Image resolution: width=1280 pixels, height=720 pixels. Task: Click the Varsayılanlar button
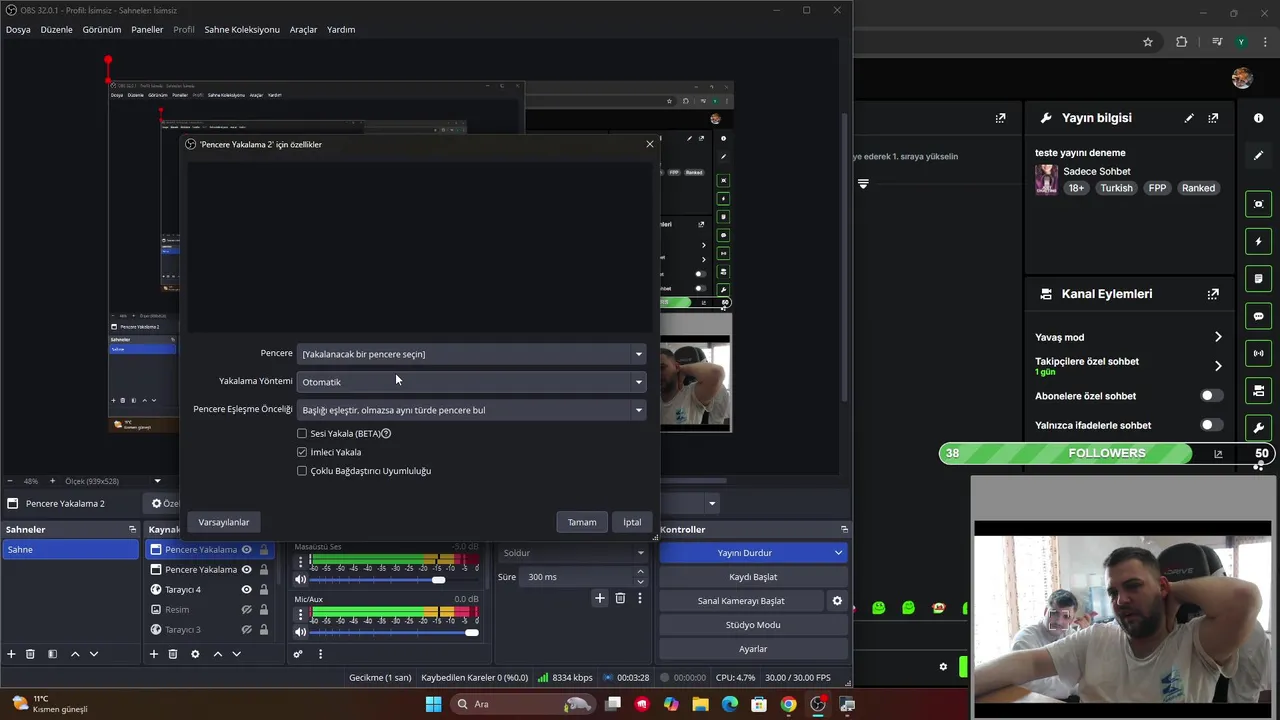[224, 522]
